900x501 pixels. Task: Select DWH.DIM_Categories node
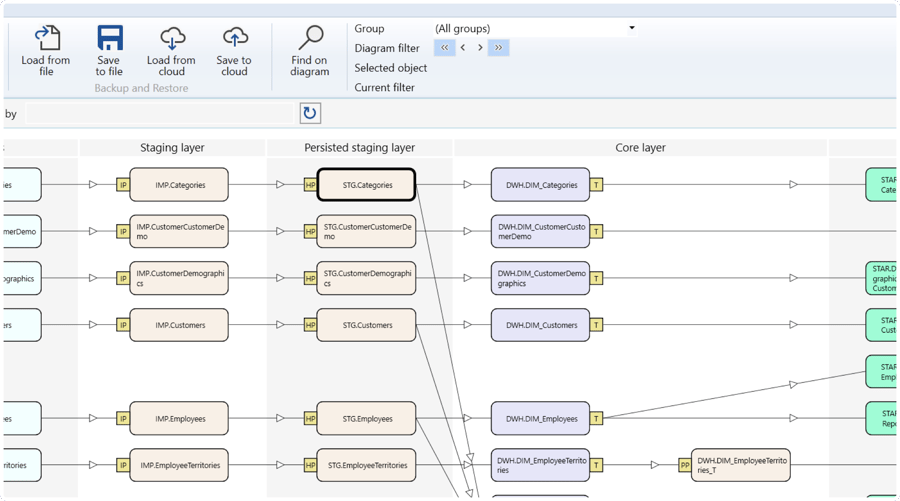tap(540, 185)
